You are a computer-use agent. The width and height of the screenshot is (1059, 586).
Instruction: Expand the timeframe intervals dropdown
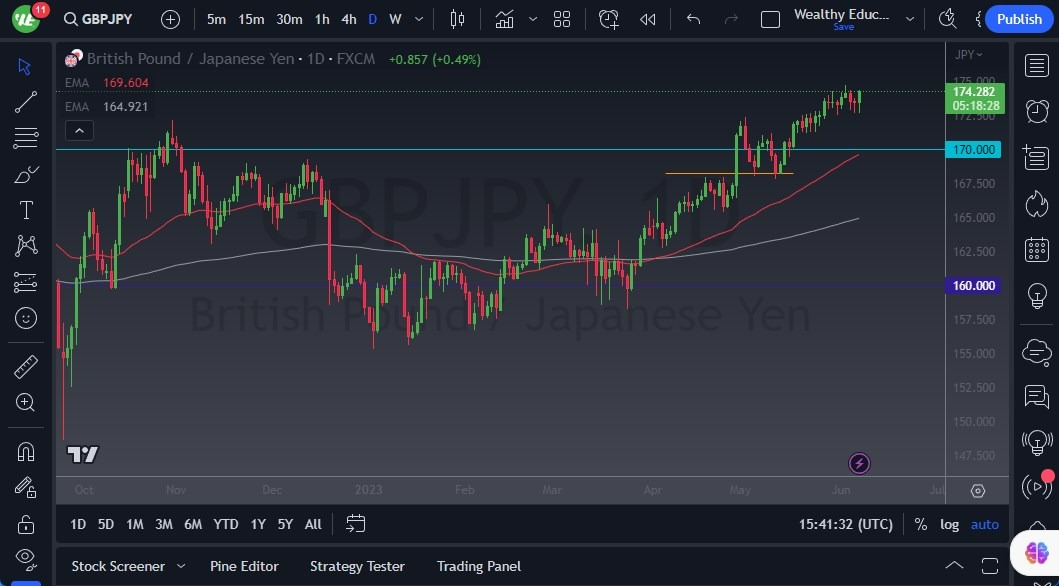click(418, 18)
